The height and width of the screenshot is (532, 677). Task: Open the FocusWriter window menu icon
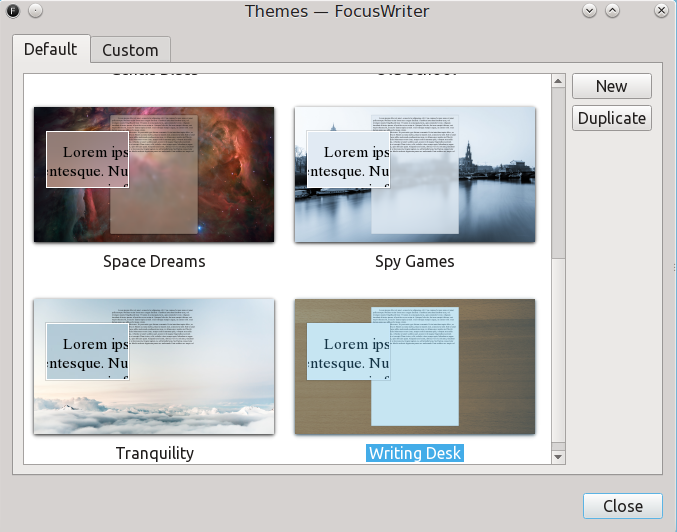point(13,11)
